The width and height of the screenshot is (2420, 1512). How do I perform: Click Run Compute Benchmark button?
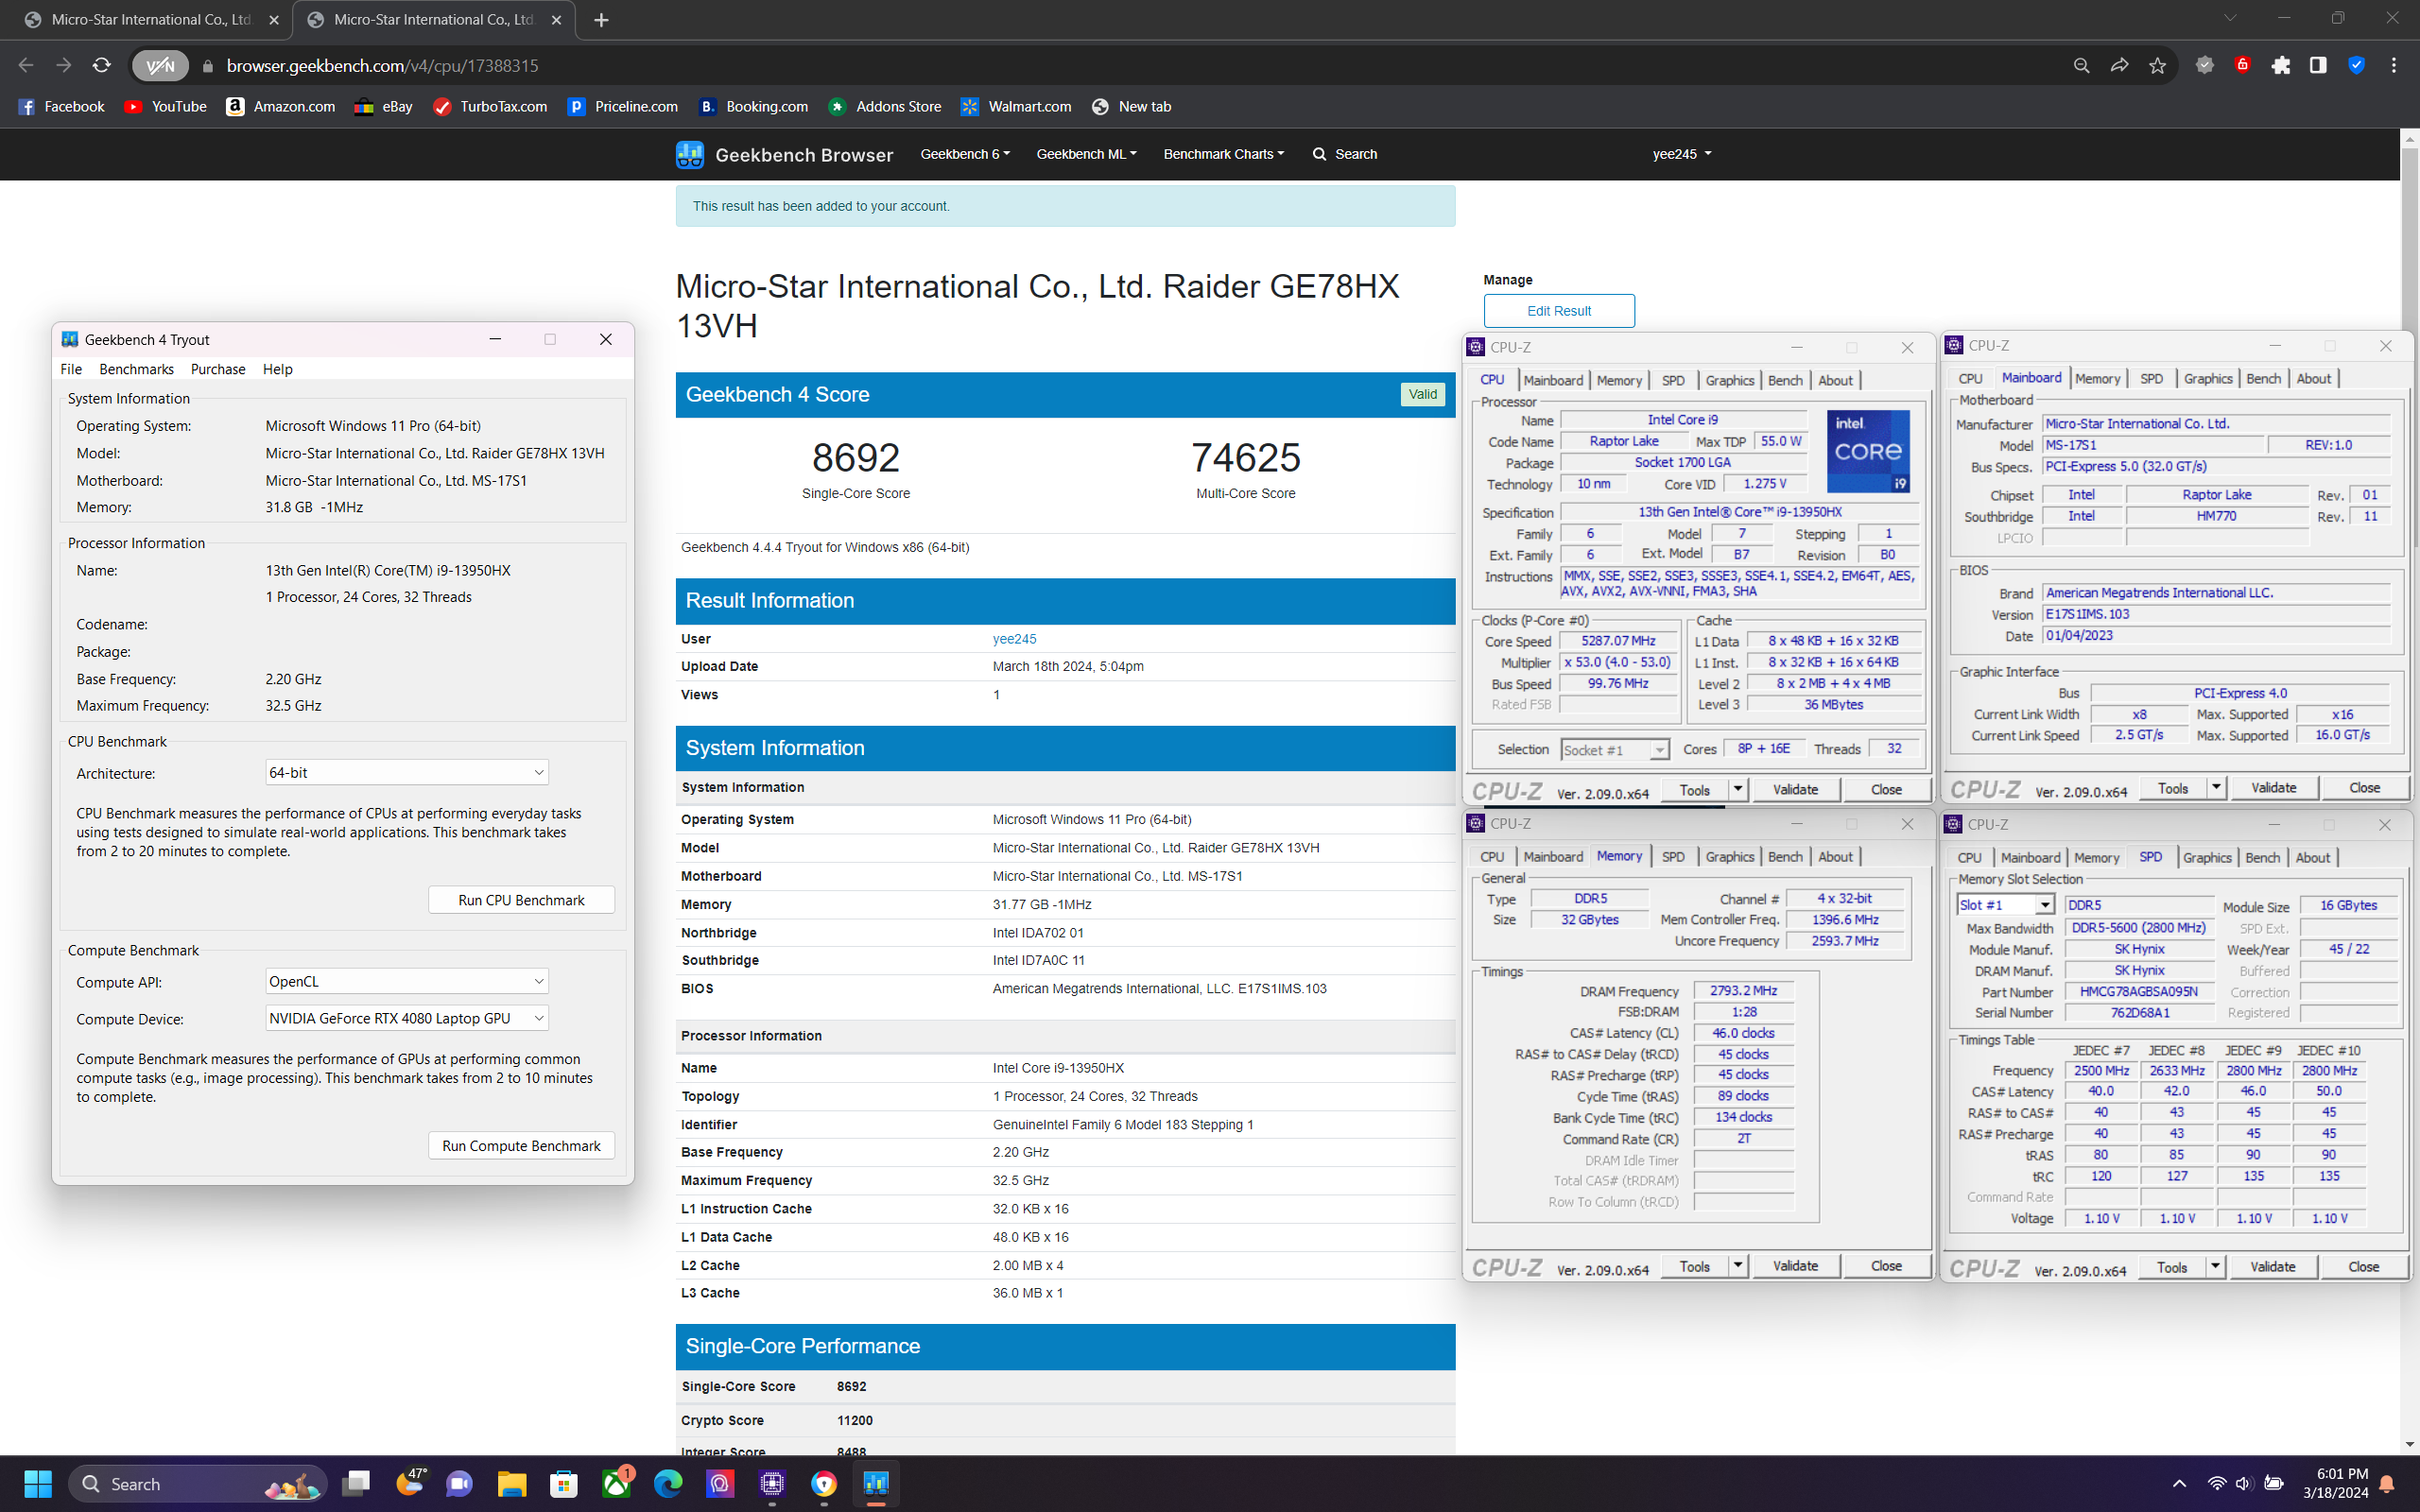click(521, 1145)
